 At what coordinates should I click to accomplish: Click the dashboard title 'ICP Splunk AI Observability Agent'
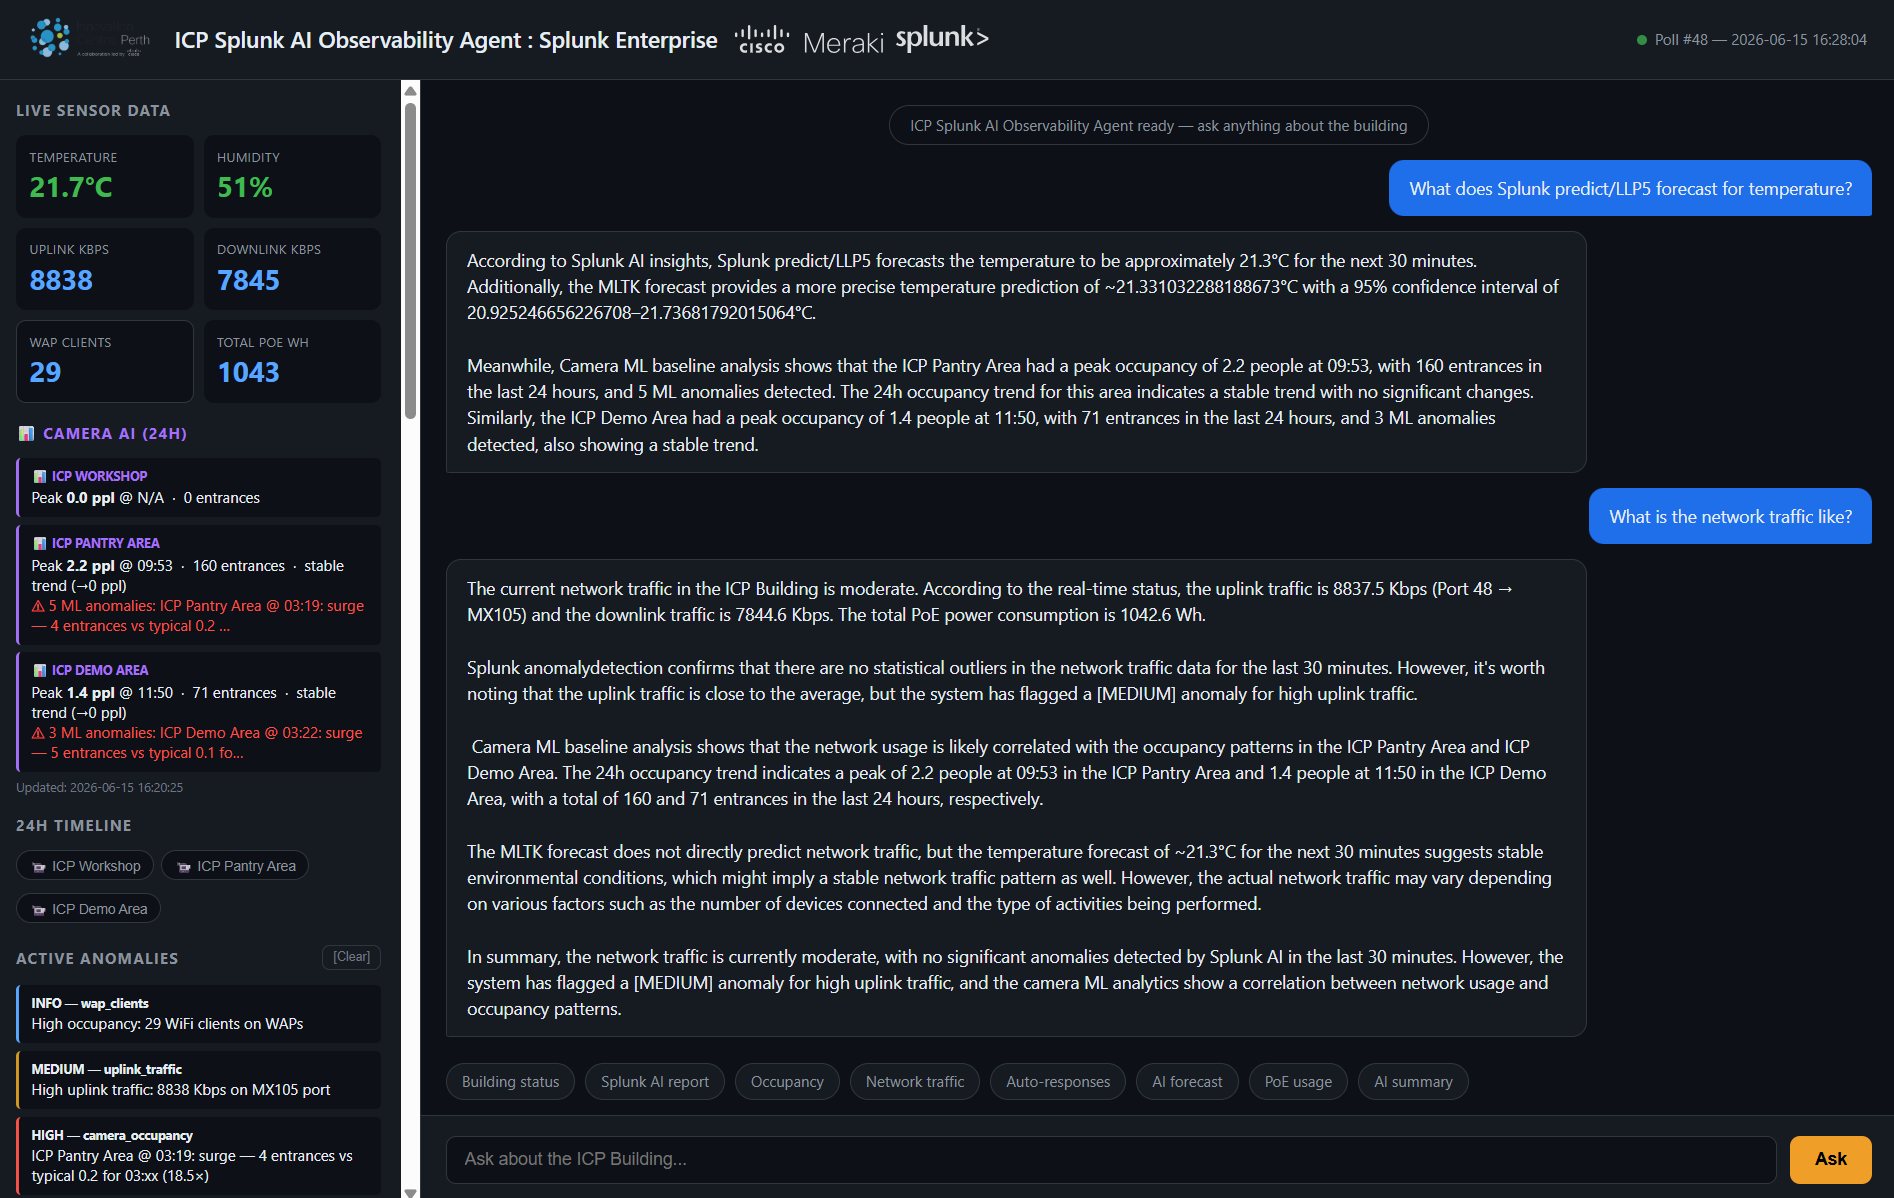click(446, 40)
